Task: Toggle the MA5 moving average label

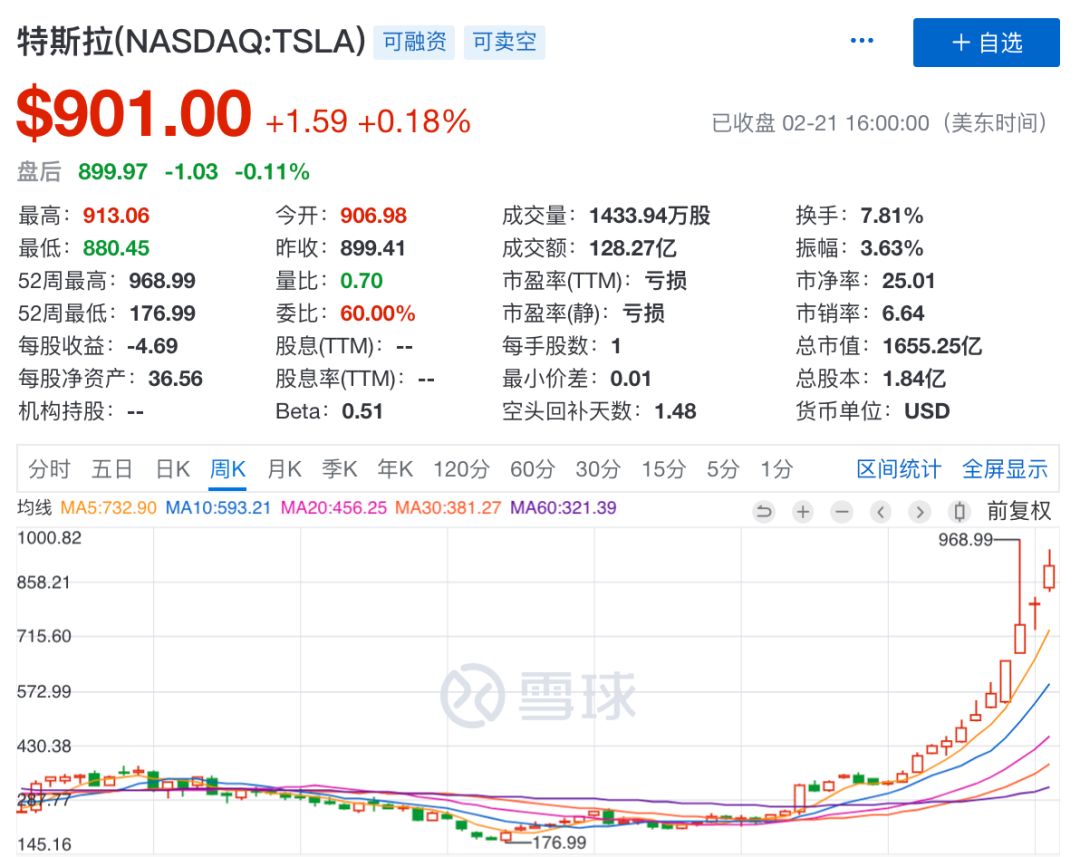Action: point(108,508)
